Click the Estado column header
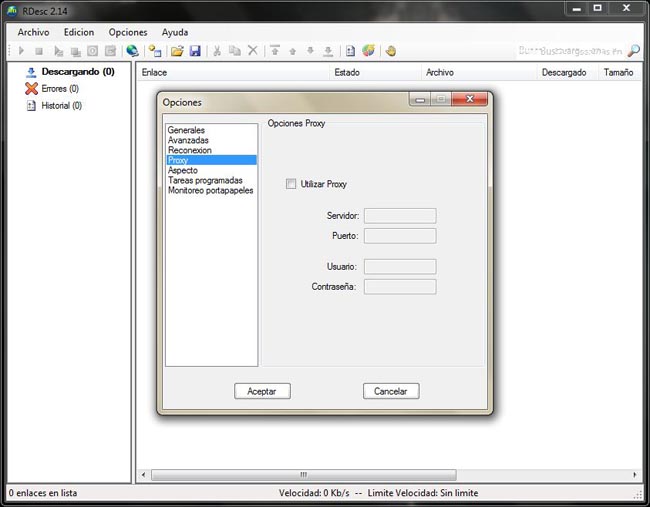 pyautogui.click(x=347, y=72)
